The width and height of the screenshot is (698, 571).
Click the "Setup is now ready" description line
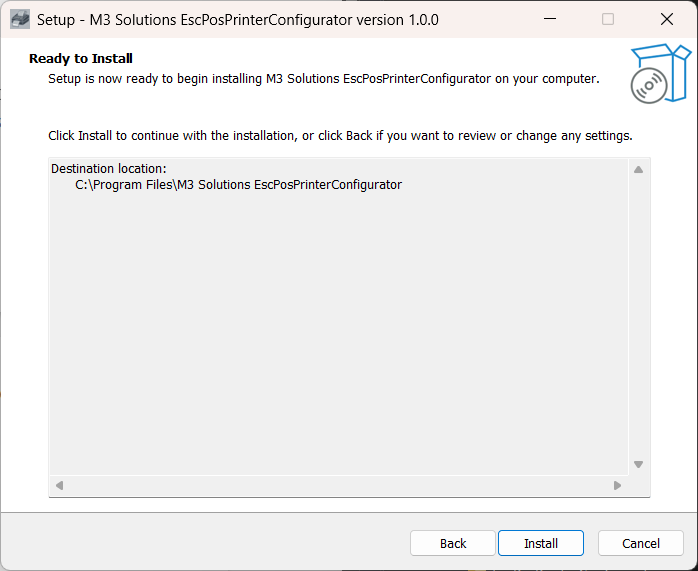point(323,78)
